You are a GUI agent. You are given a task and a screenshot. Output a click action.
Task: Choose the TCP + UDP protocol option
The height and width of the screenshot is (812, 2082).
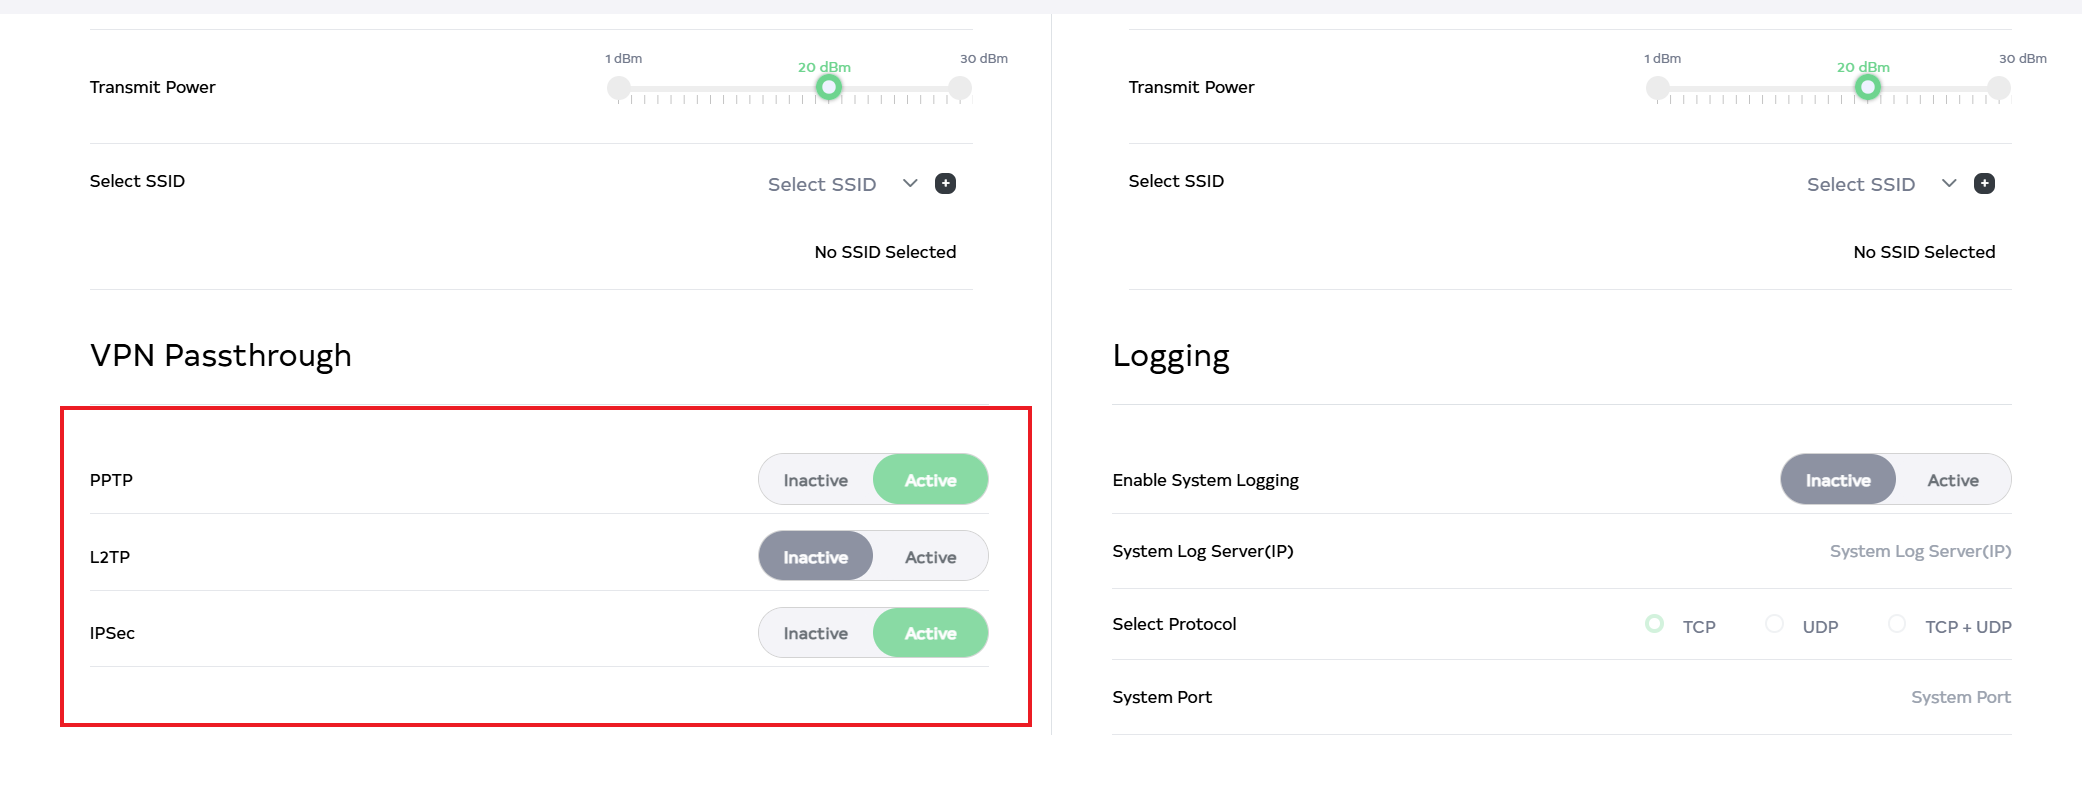coord(1897,624)
